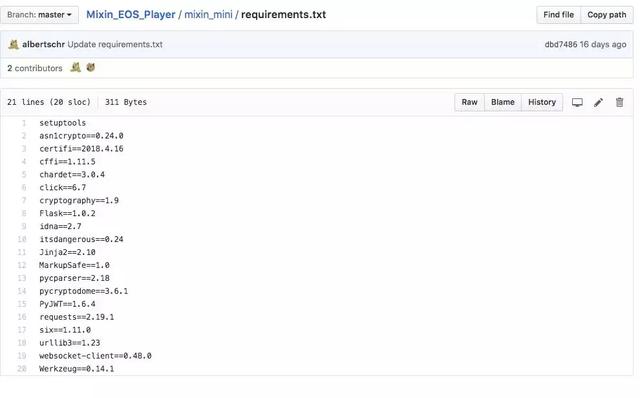
Task: Click the pycparser==2.18 line
Action: point(74,278)
